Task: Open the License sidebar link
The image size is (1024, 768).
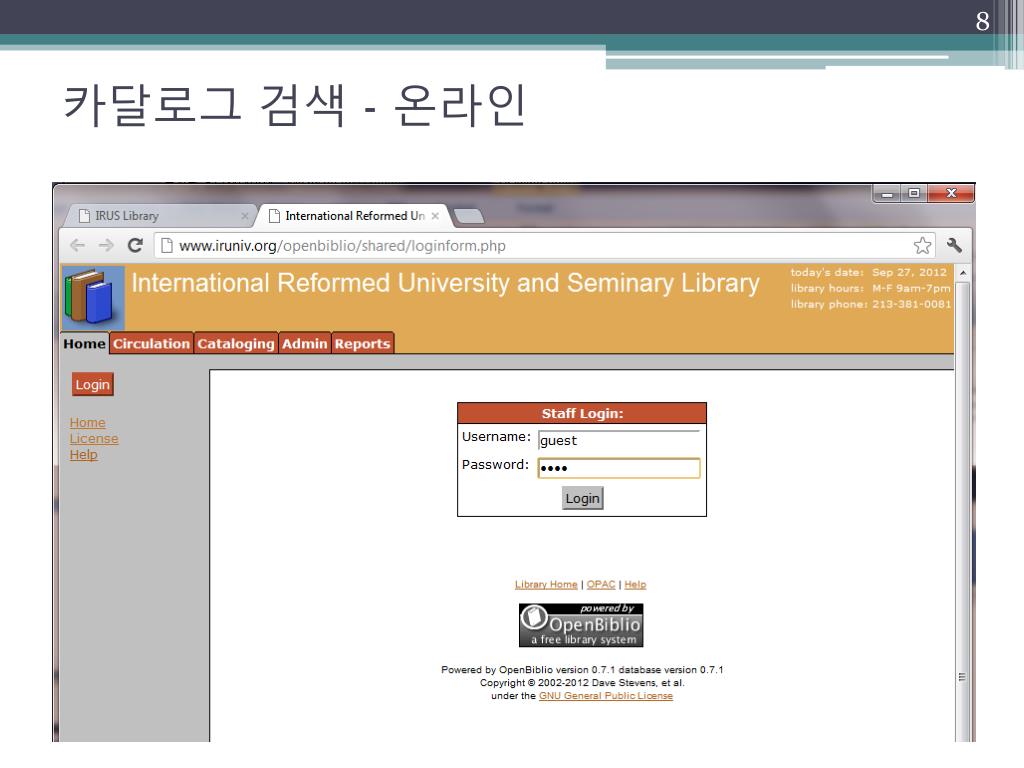Action: [x=94, y=439]
